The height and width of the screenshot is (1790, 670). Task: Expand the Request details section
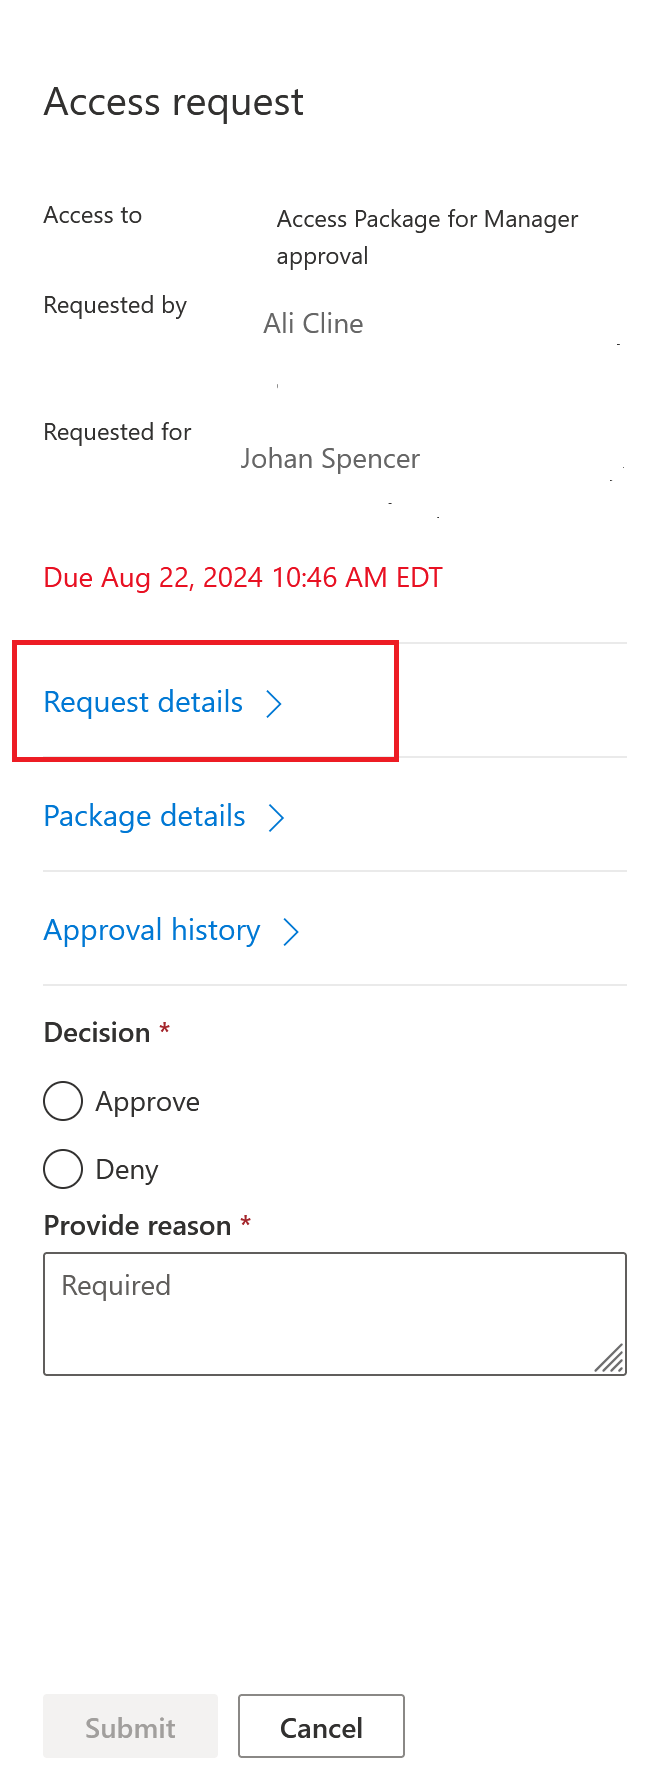click(143, 703)
